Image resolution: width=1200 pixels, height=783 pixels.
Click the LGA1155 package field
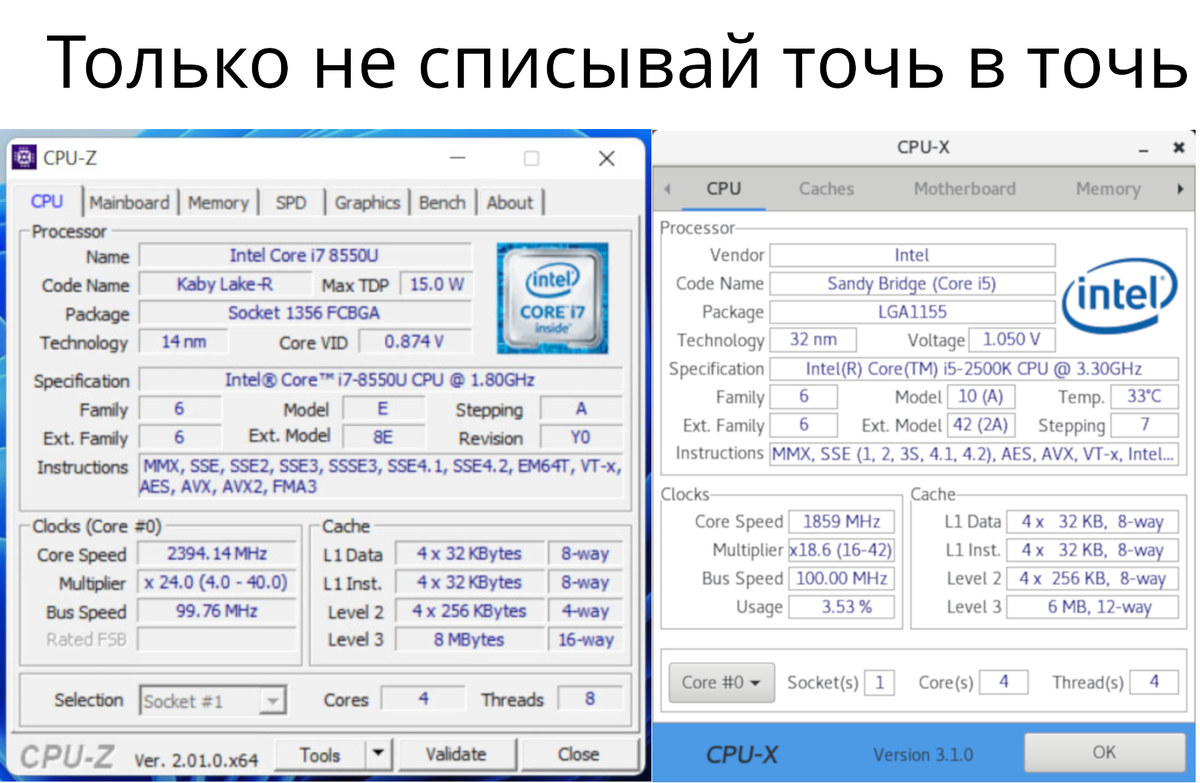pos(912,312)
